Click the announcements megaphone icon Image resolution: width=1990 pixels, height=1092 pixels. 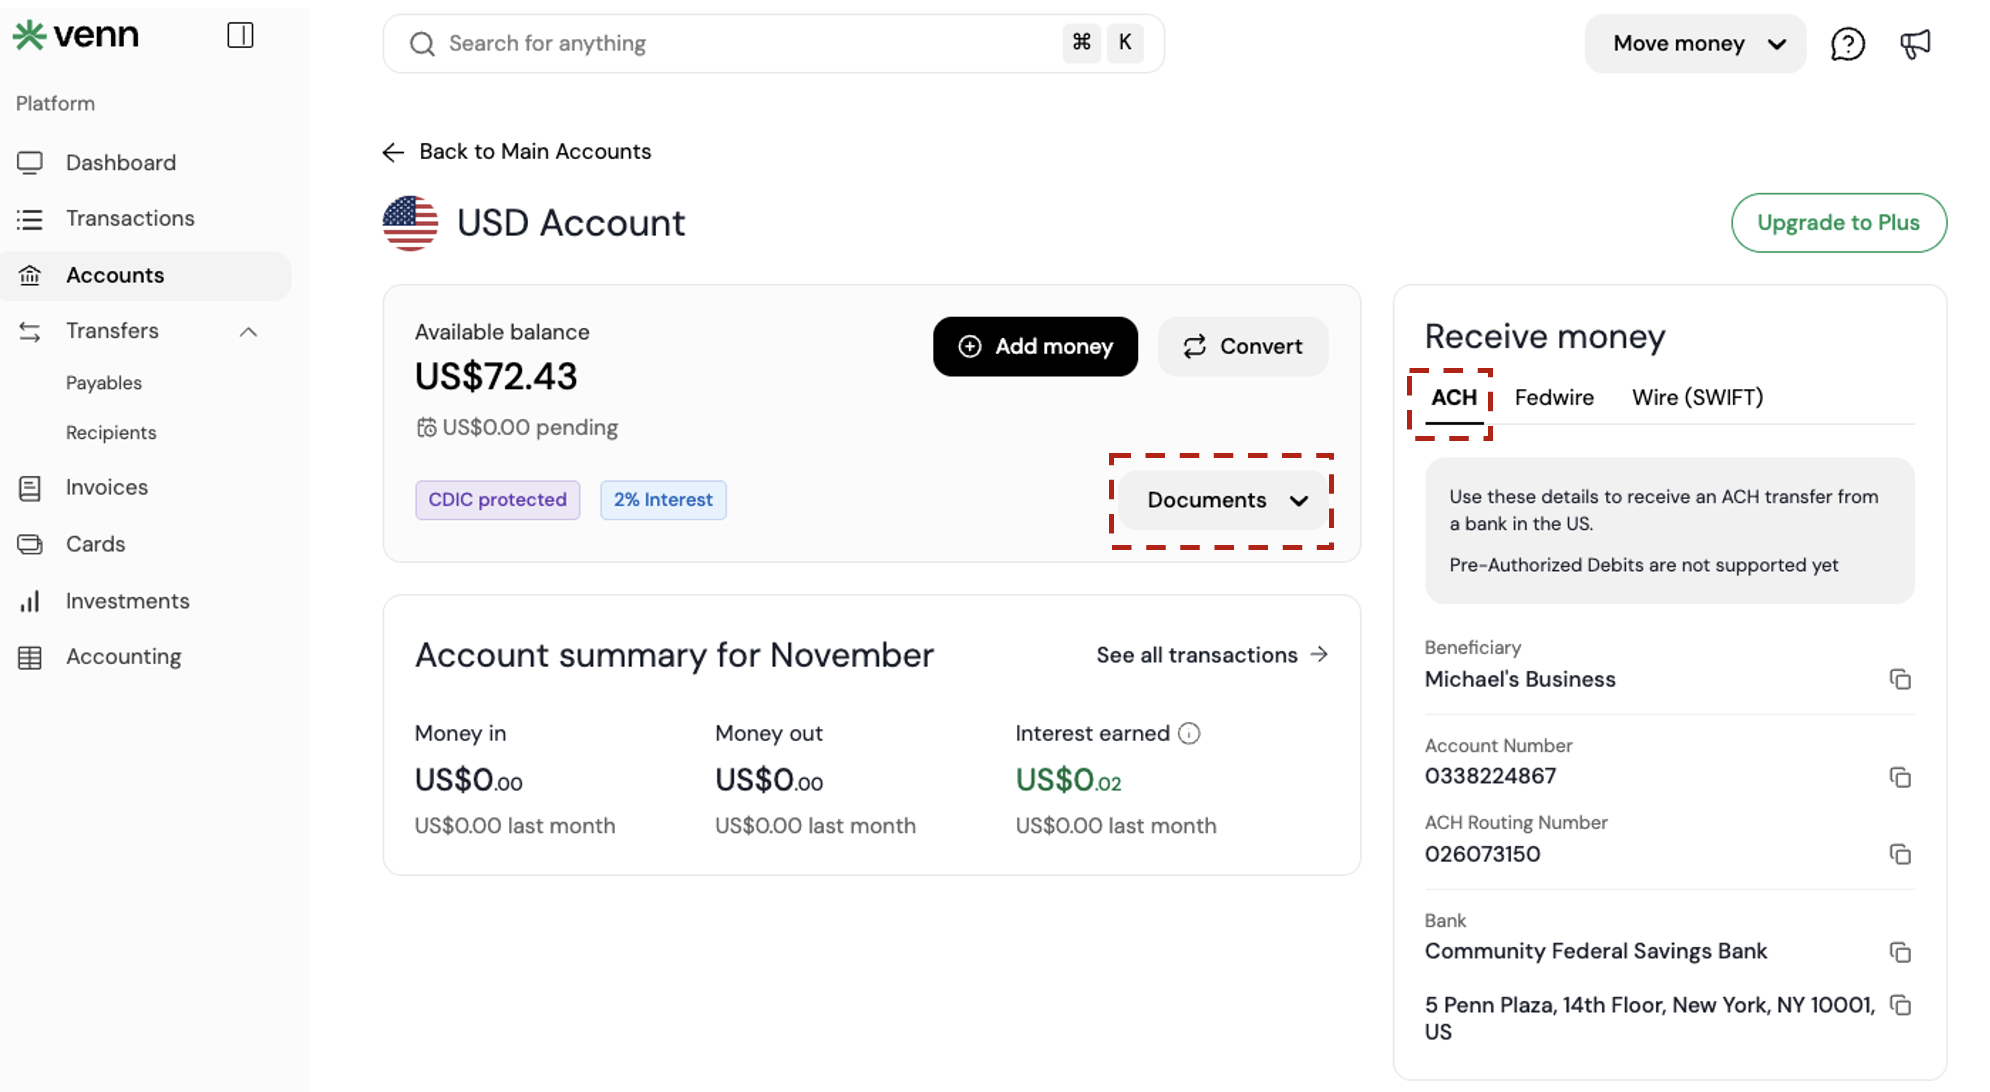(x=1915, y=44)
